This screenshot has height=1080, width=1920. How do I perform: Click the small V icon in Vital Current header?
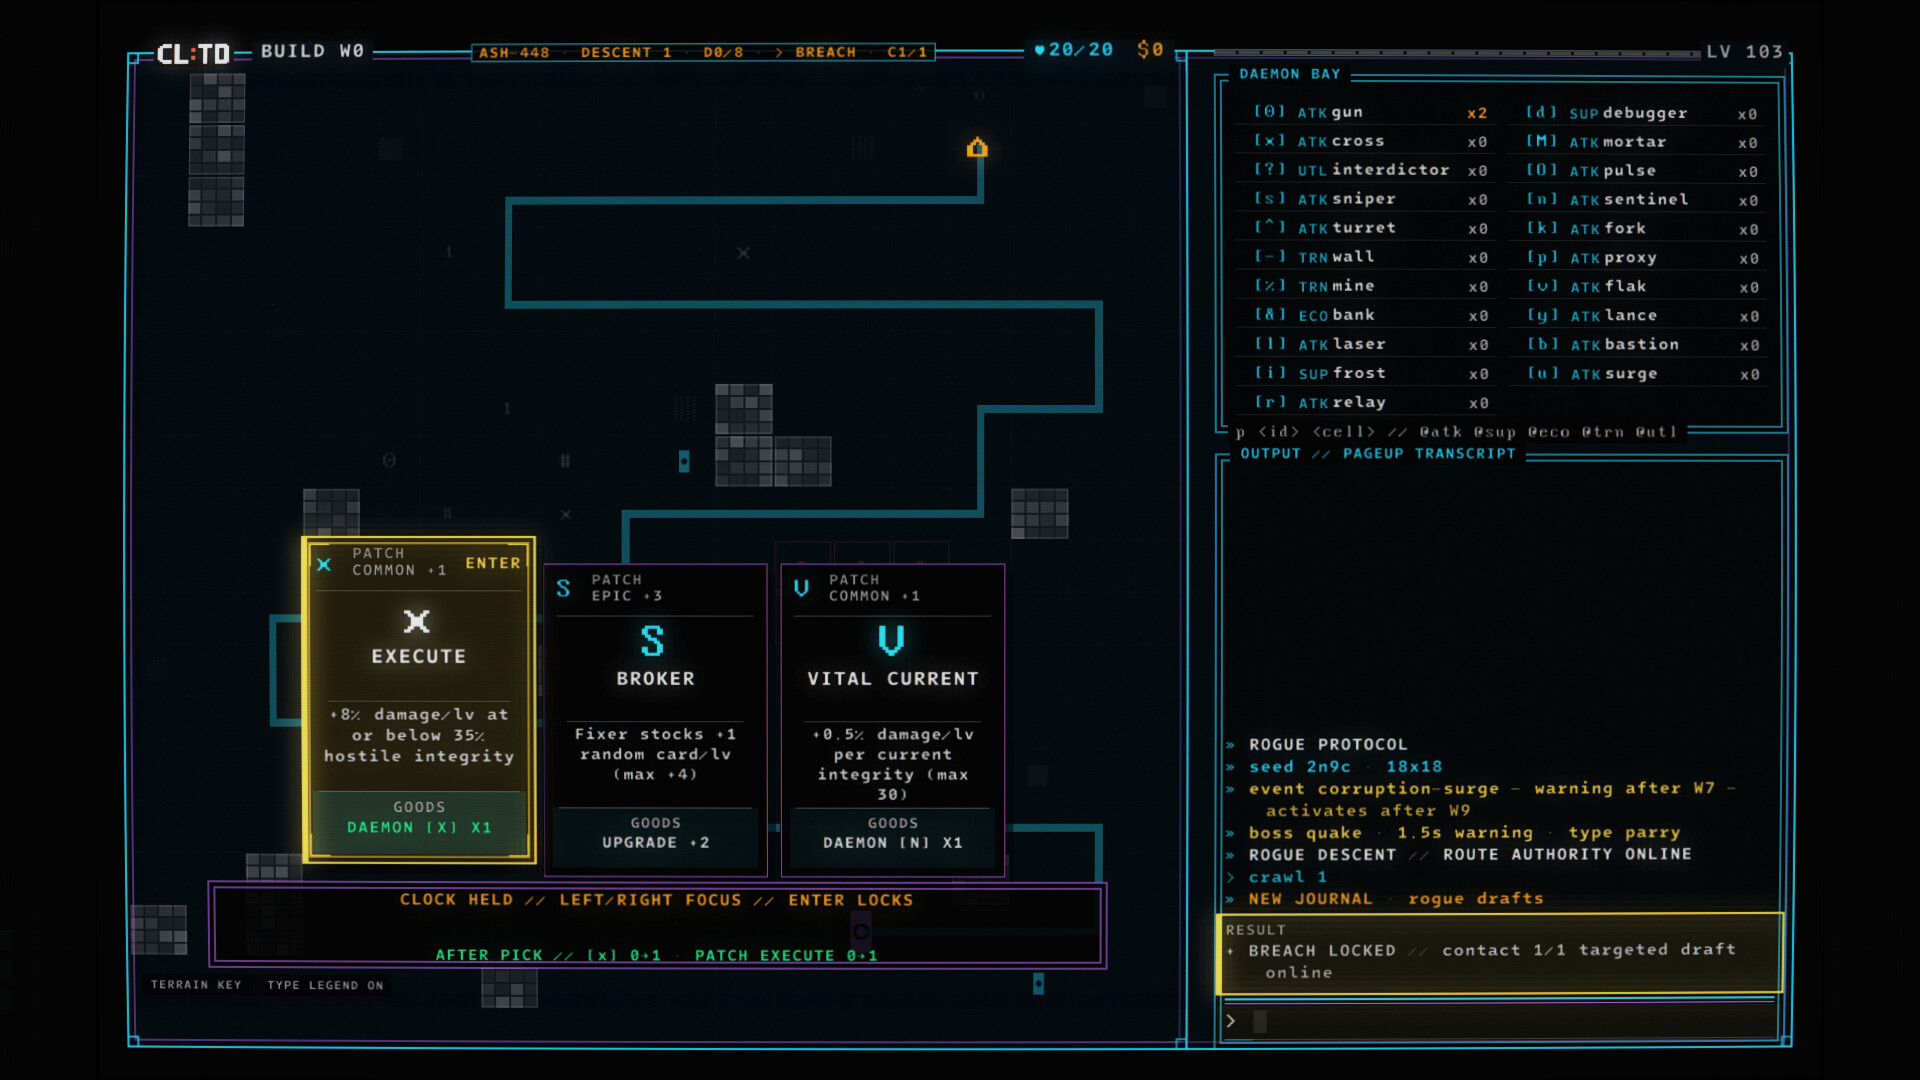click(801, 588)
